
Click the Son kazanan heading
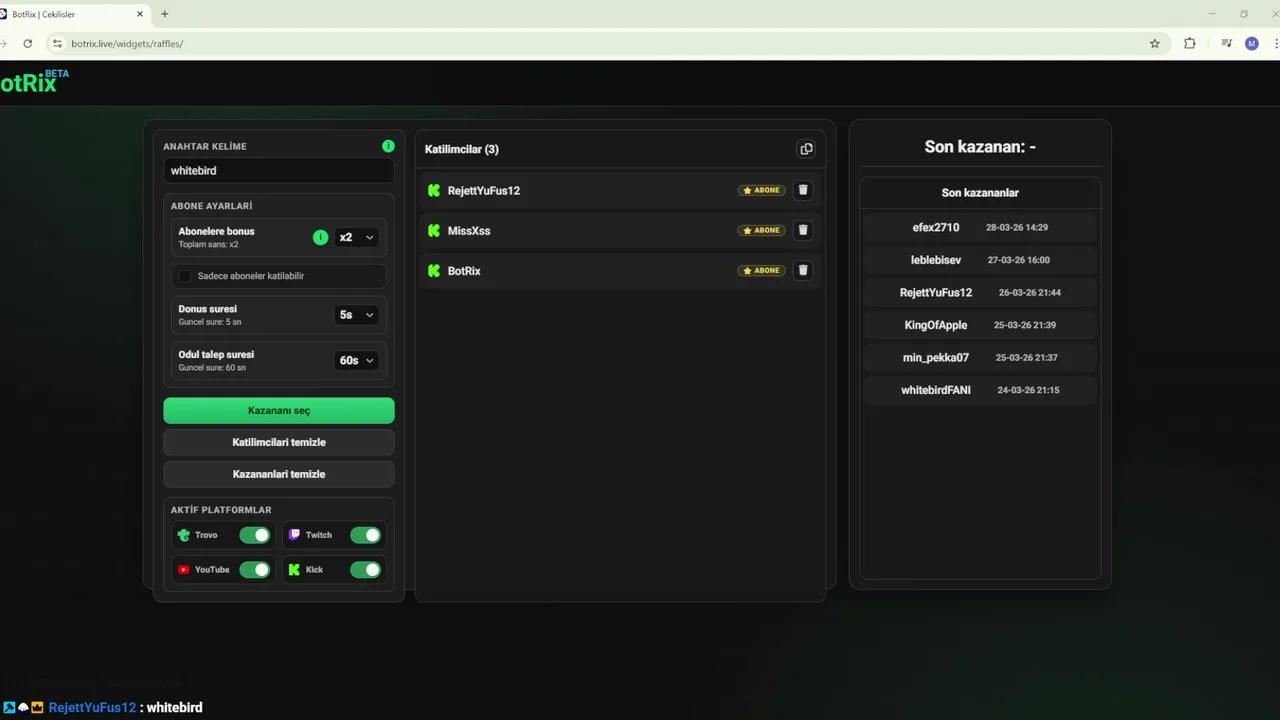(x=980, y=147)
